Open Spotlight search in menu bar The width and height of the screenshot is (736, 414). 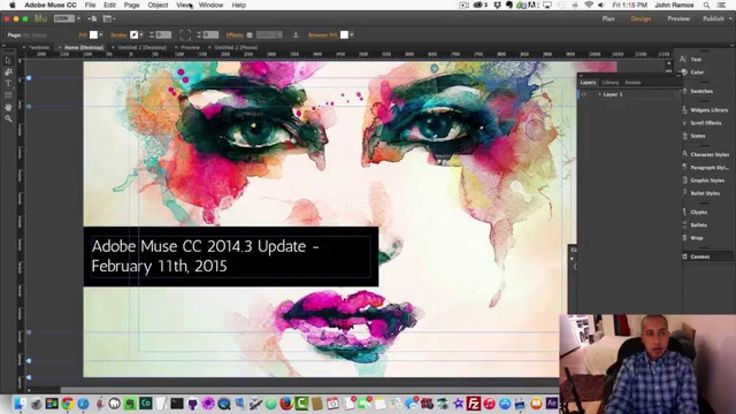(x=706, y=5)
